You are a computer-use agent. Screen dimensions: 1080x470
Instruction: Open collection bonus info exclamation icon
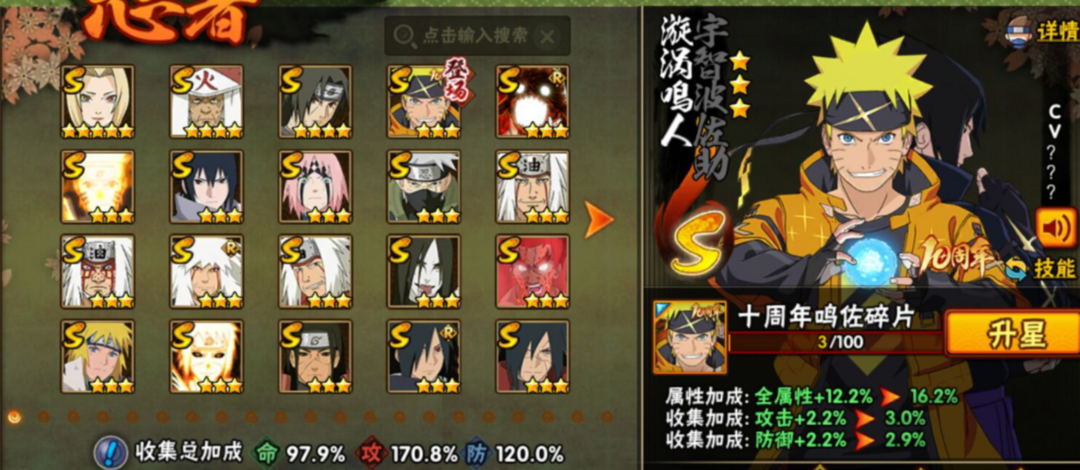(x=111, y=453)
